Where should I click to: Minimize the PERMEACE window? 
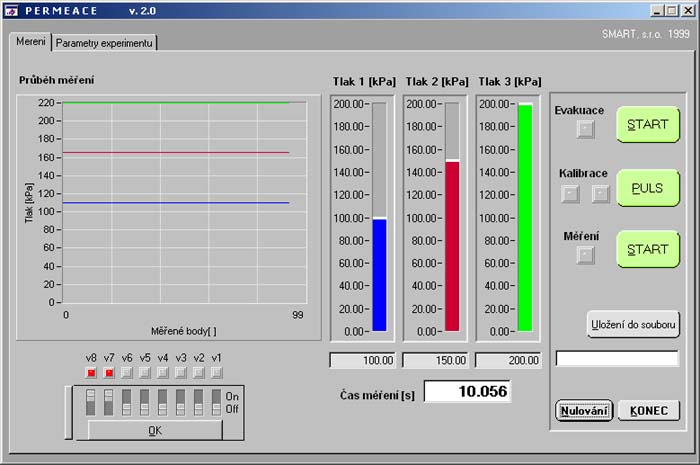(657, 10)
